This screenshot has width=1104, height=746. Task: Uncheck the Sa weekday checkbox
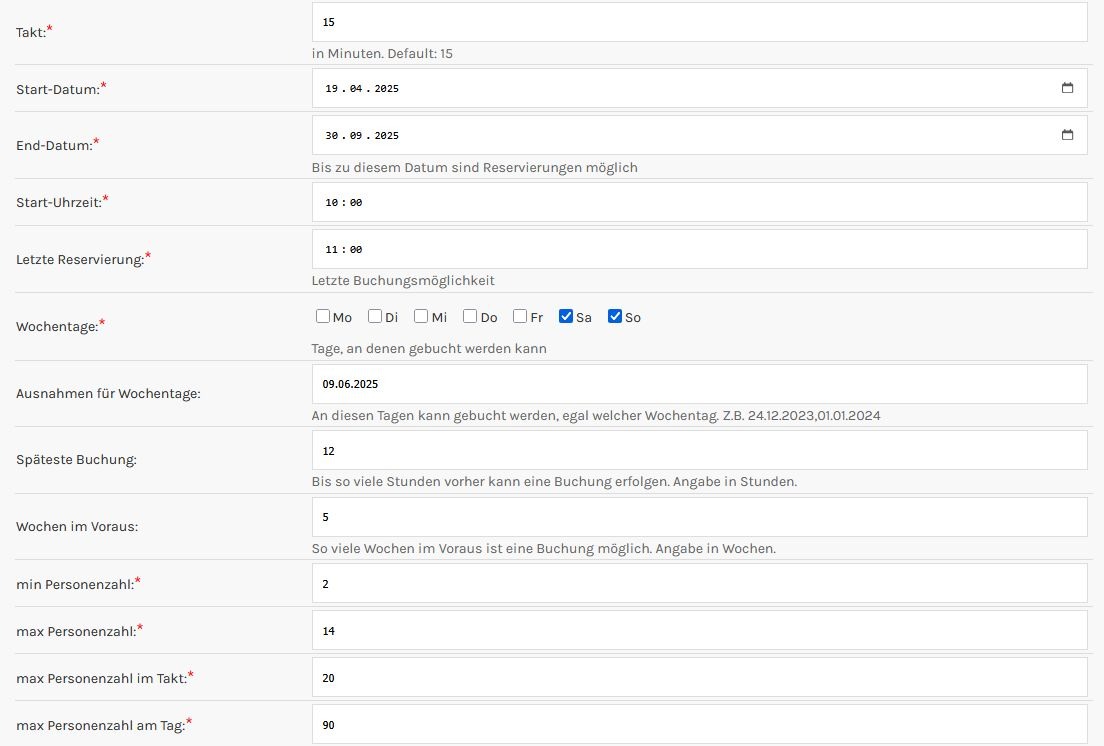[565, 316]
